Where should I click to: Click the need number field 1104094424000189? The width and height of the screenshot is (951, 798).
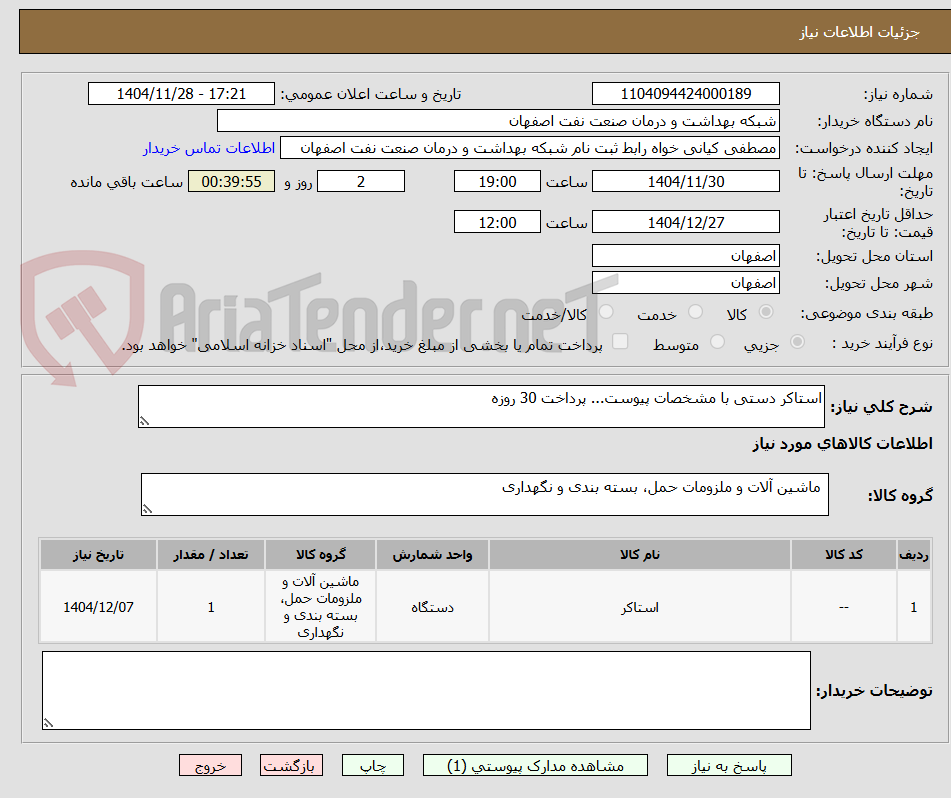click(x=685, y=94)
